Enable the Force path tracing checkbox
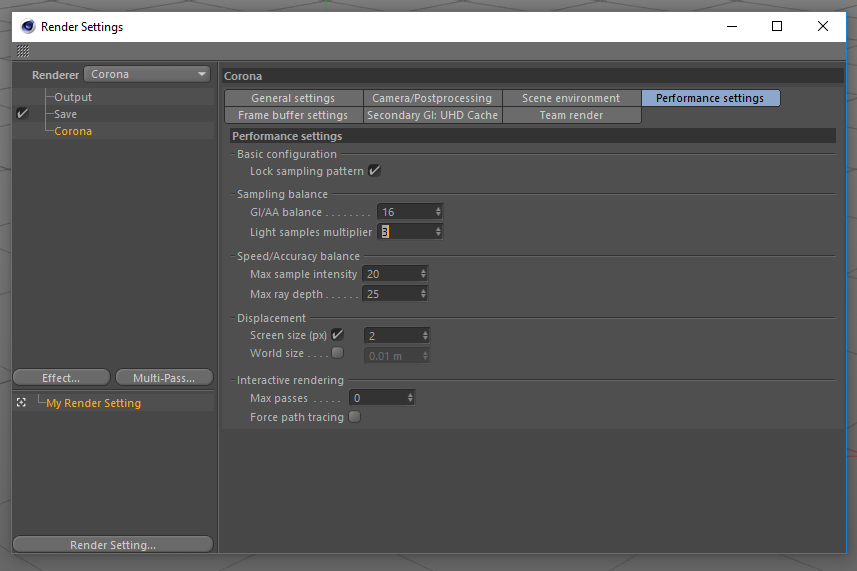The image size is (857, 571). point(355,417)
